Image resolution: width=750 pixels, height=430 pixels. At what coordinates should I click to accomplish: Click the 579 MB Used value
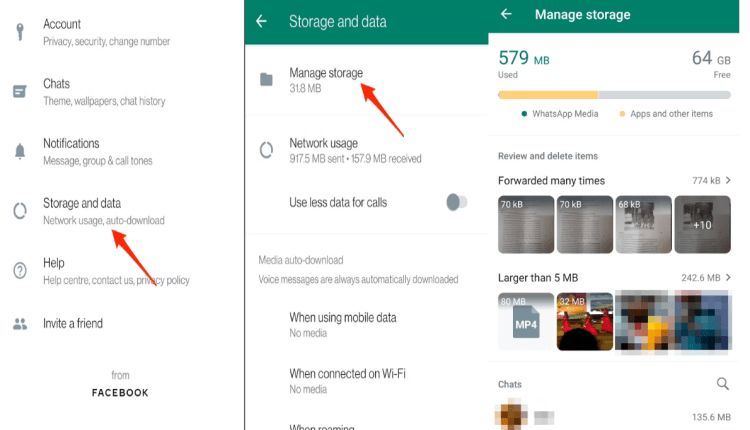(524, 58)
